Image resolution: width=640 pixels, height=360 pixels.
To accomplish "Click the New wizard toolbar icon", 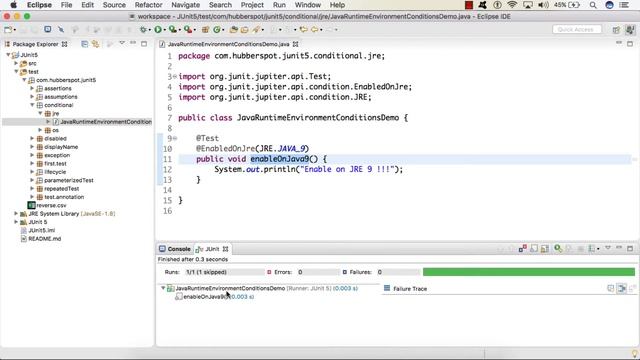I will 8,29.
